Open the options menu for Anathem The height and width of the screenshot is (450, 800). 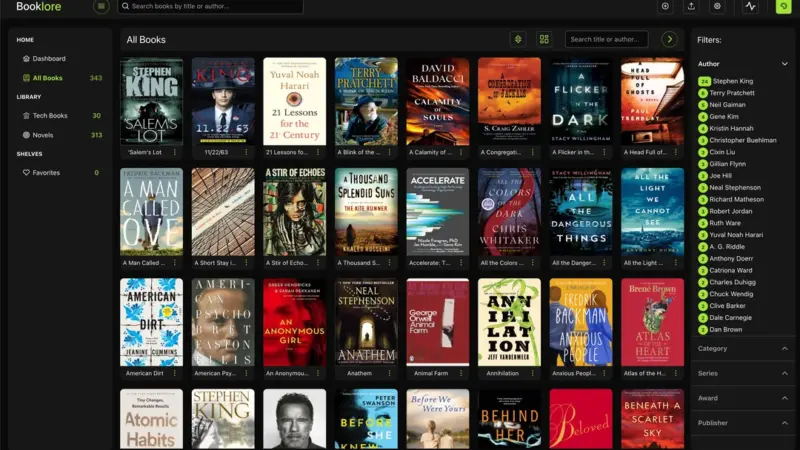389,373
